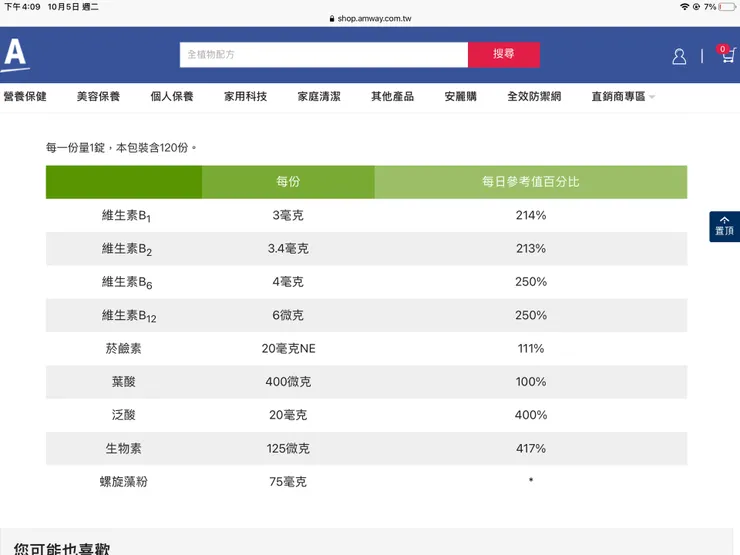This screenshot has width=740, height=555.
Task: Open the 家庭清潔 menu
Action: point(319,96)
